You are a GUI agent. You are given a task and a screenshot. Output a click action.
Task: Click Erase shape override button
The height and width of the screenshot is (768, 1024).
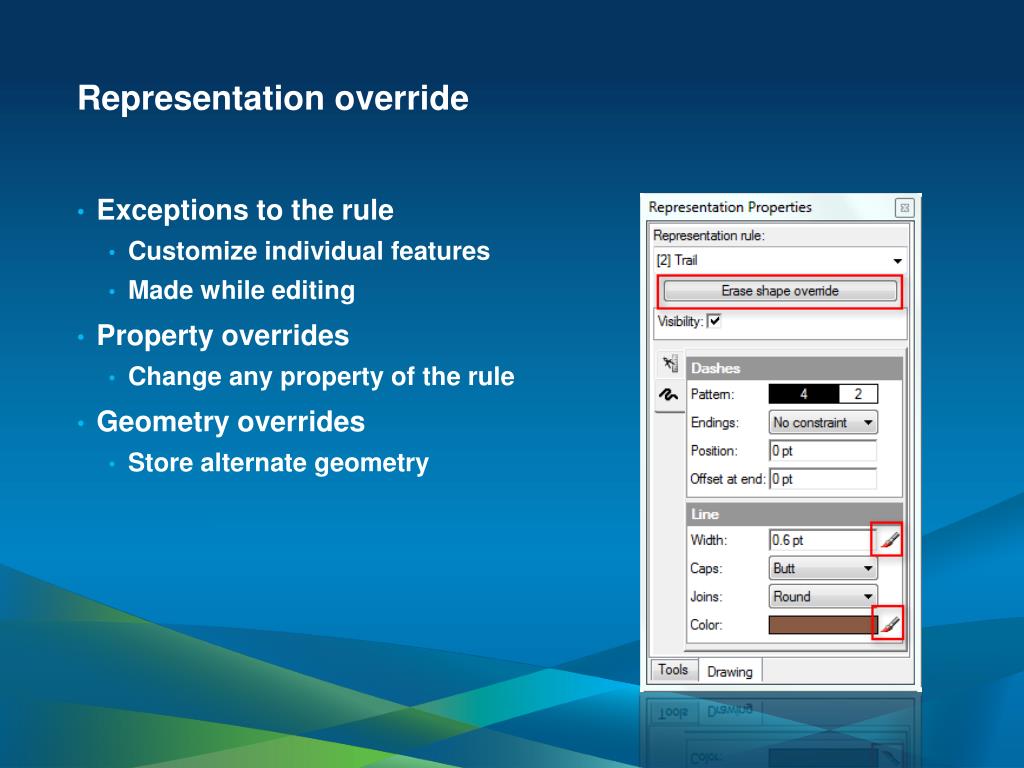click(x=780, y=291)
